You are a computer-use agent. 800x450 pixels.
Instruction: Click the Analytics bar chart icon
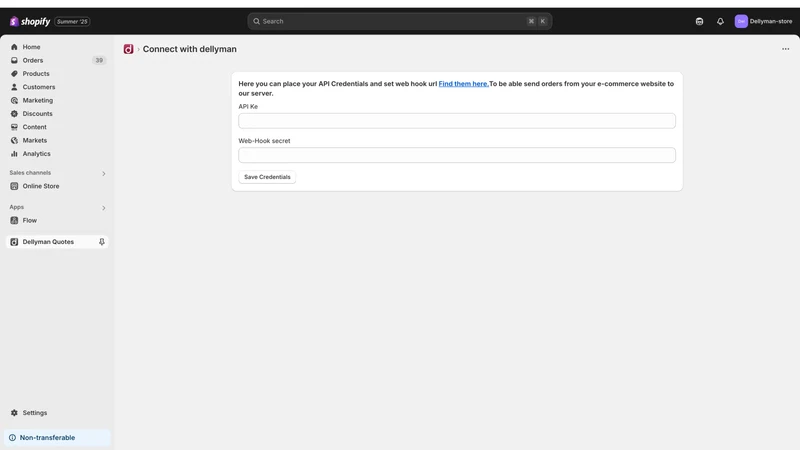click(14, 154)
